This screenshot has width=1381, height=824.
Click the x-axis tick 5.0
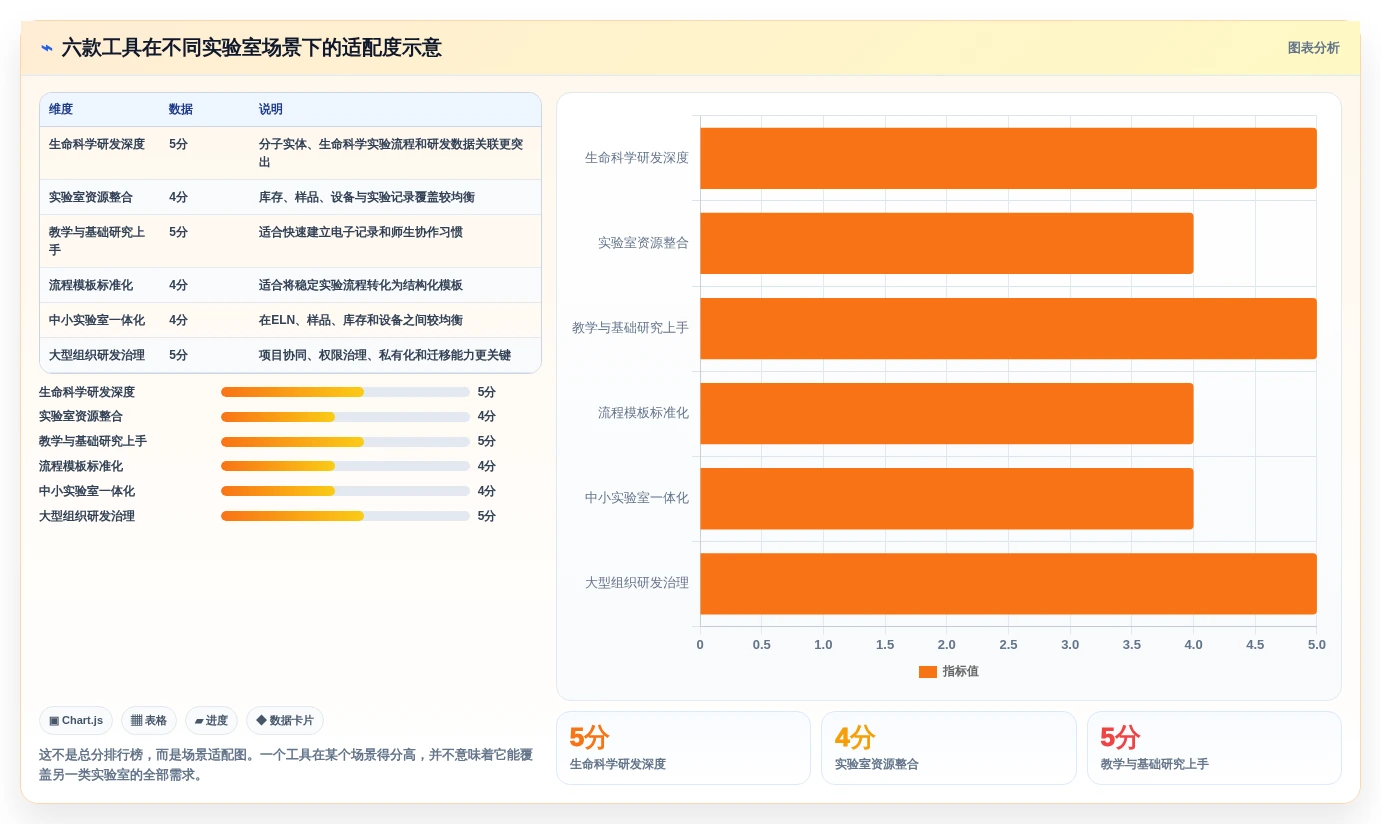tap(1317, 645)
